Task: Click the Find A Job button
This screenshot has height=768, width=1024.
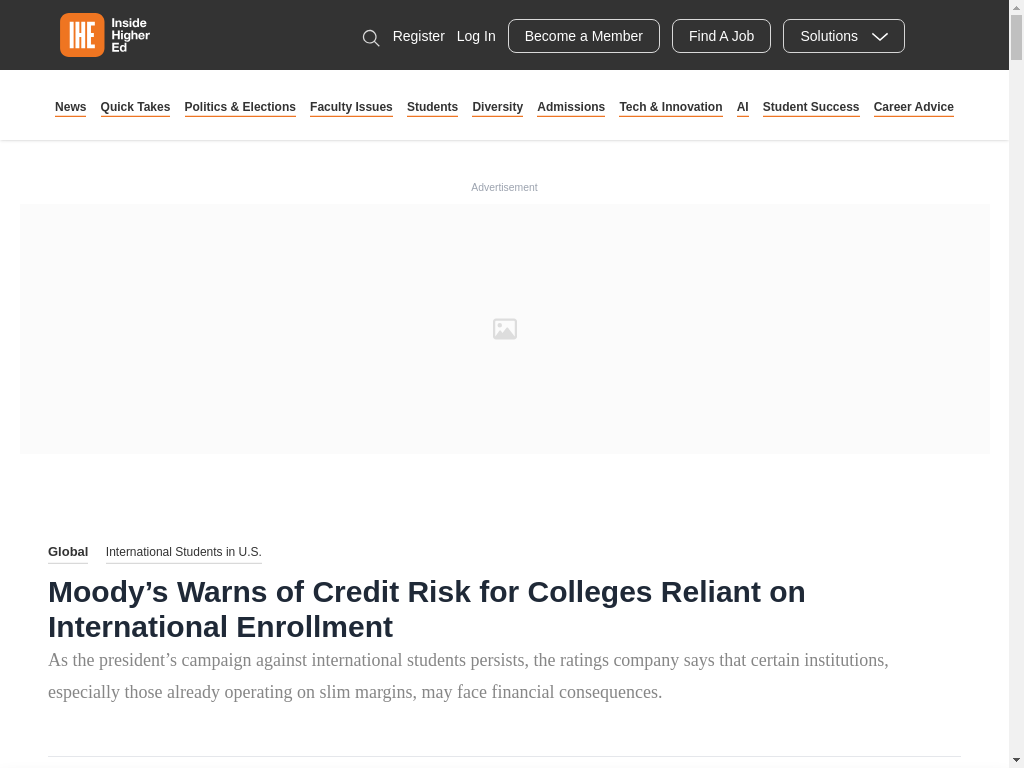Action: 721,36
